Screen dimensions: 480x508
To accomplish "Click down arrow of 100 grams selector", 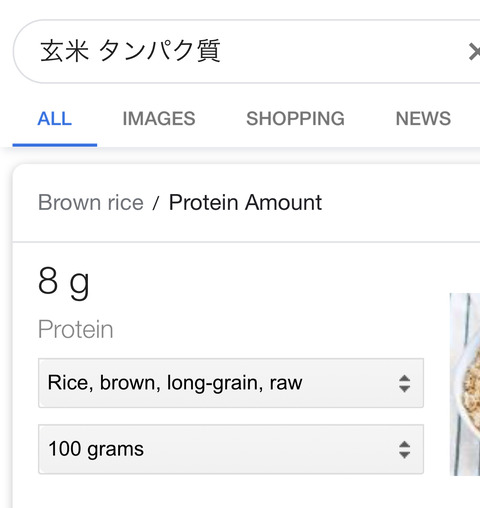I will point(404,455).
